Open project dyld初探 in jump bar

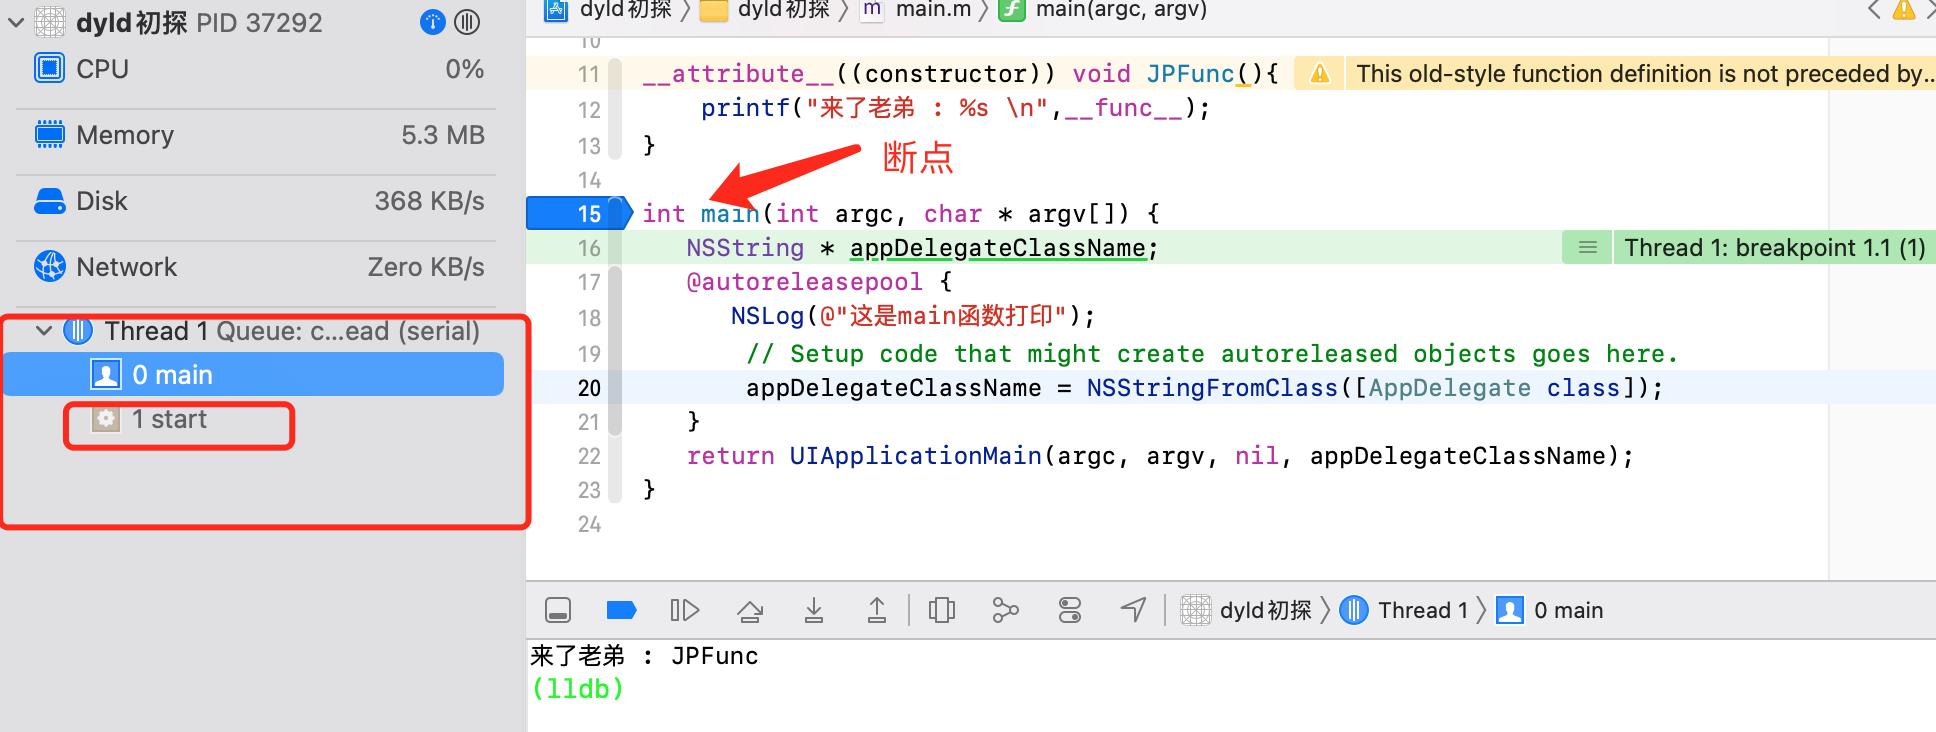coord(608,10)
